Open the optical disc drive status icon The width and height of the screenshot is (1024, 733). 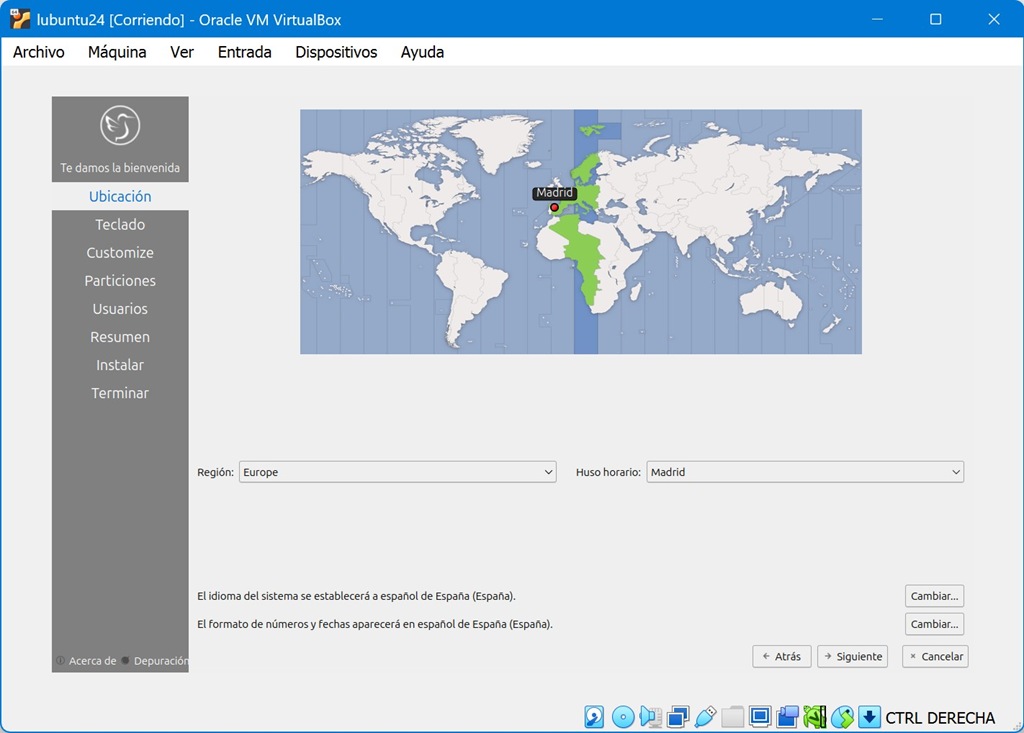623,717
